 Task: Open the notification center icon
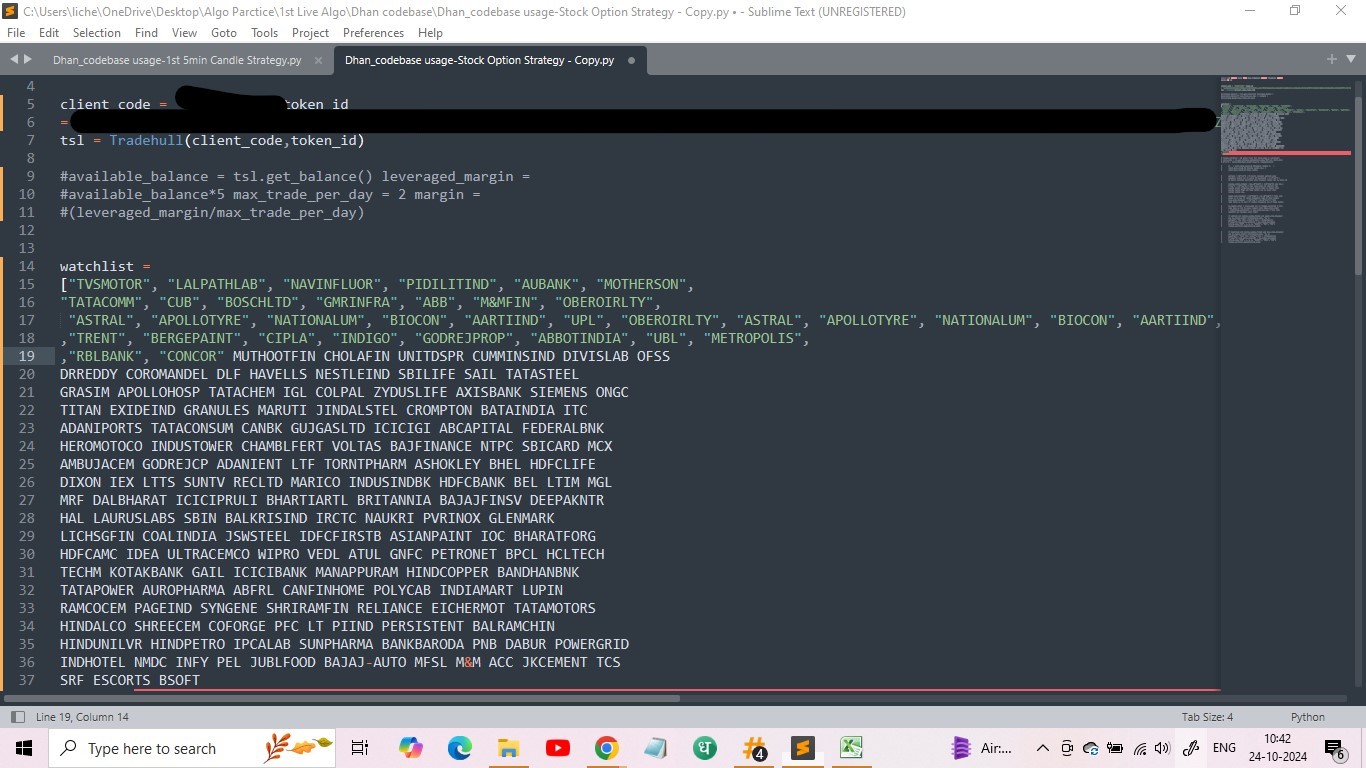[x=1334, y=749]
